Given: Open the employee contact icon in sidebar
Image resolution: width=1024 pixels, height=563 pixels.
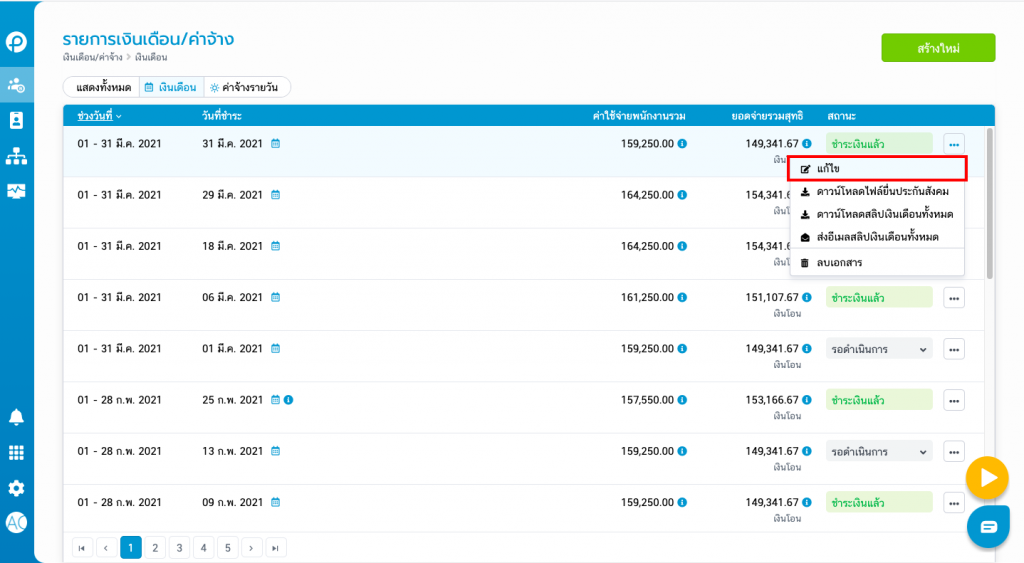Looking at the screenshot, I should point(16,120).
